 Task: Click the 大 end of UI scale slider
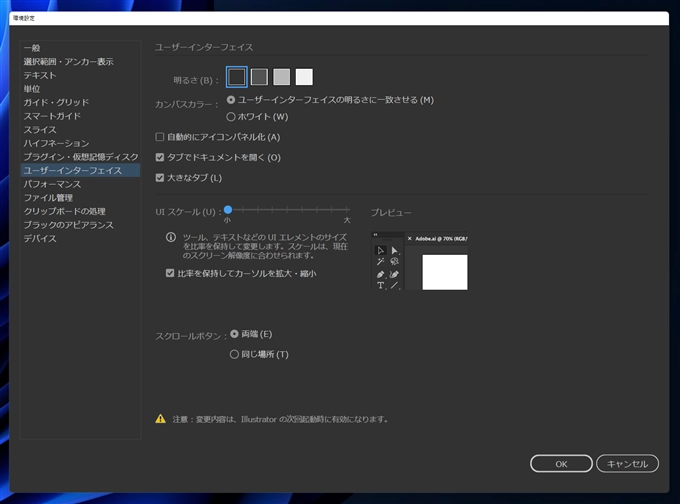(347, 220)
